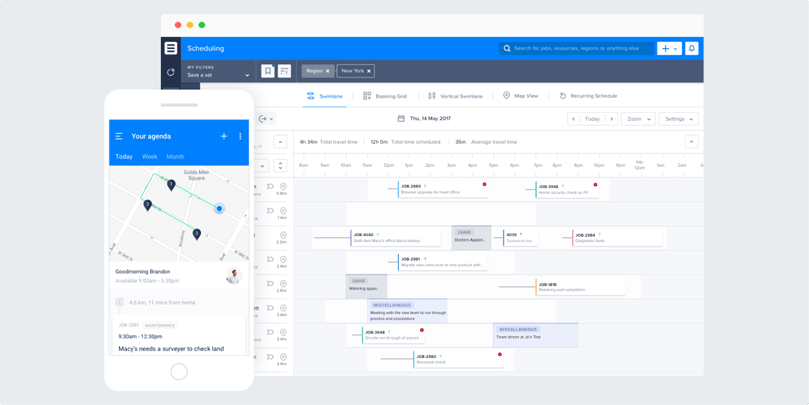This screenshot has height=405, width=809.
Task: Click the red alert dot on Browser upgrade job
Action: [x=484, y=184]
